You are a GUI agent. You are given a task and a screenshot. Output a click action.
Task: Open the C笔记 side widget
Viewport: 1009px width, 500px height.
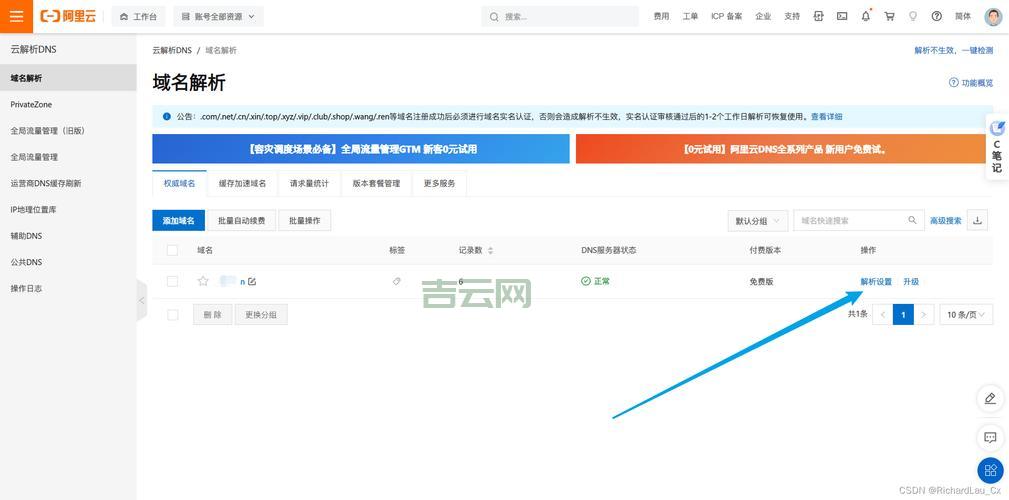pos(997,147)
